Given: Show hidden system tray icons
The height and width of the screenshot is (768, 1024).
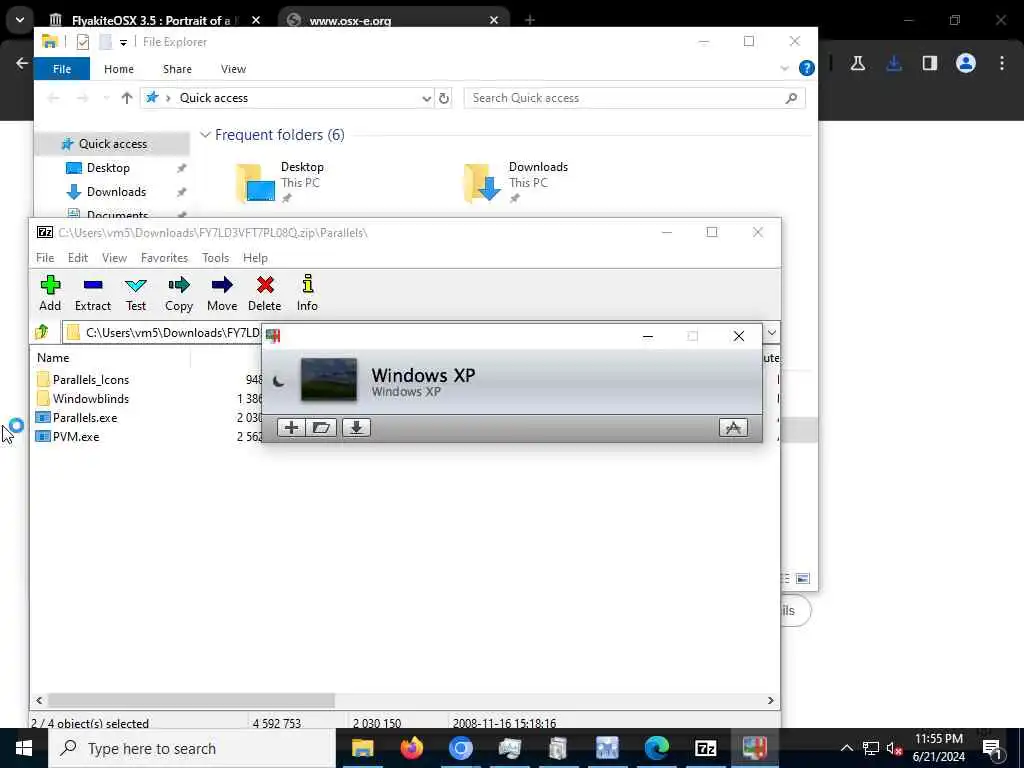Looking at the screenshot, I should (846, 748).
